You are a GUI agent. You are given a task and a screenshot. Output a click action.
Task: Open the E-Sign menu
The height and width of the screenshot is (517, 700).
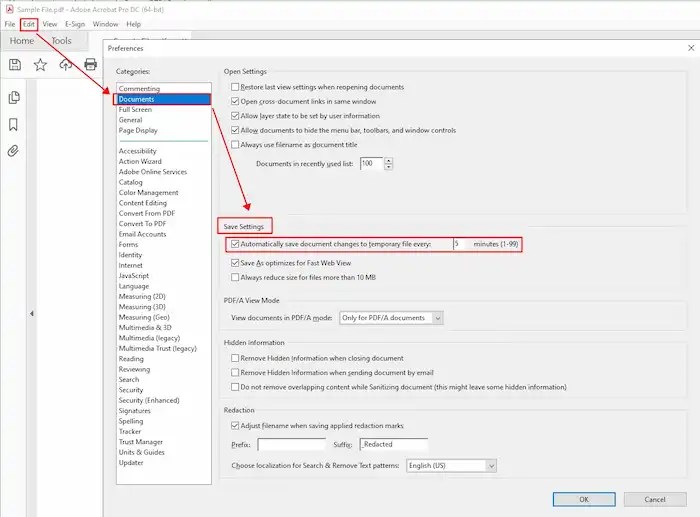tap(75, 24)
